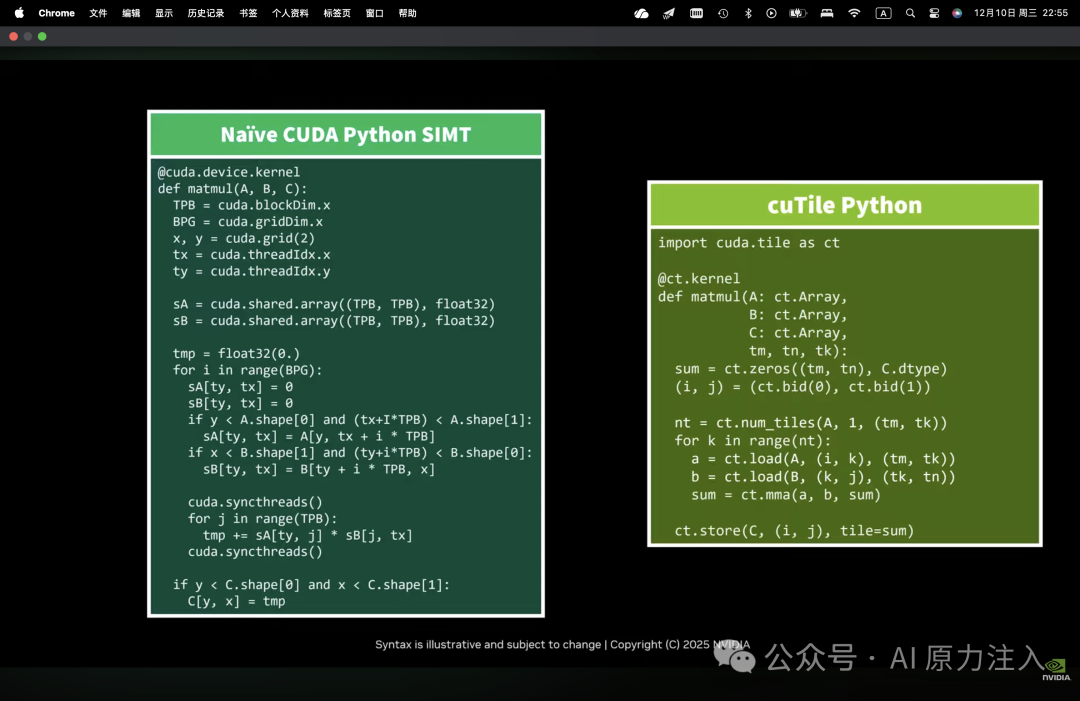Open the Time Machine menu
This screenshot has width=1080, height=701.
click(x=723, y=13)
